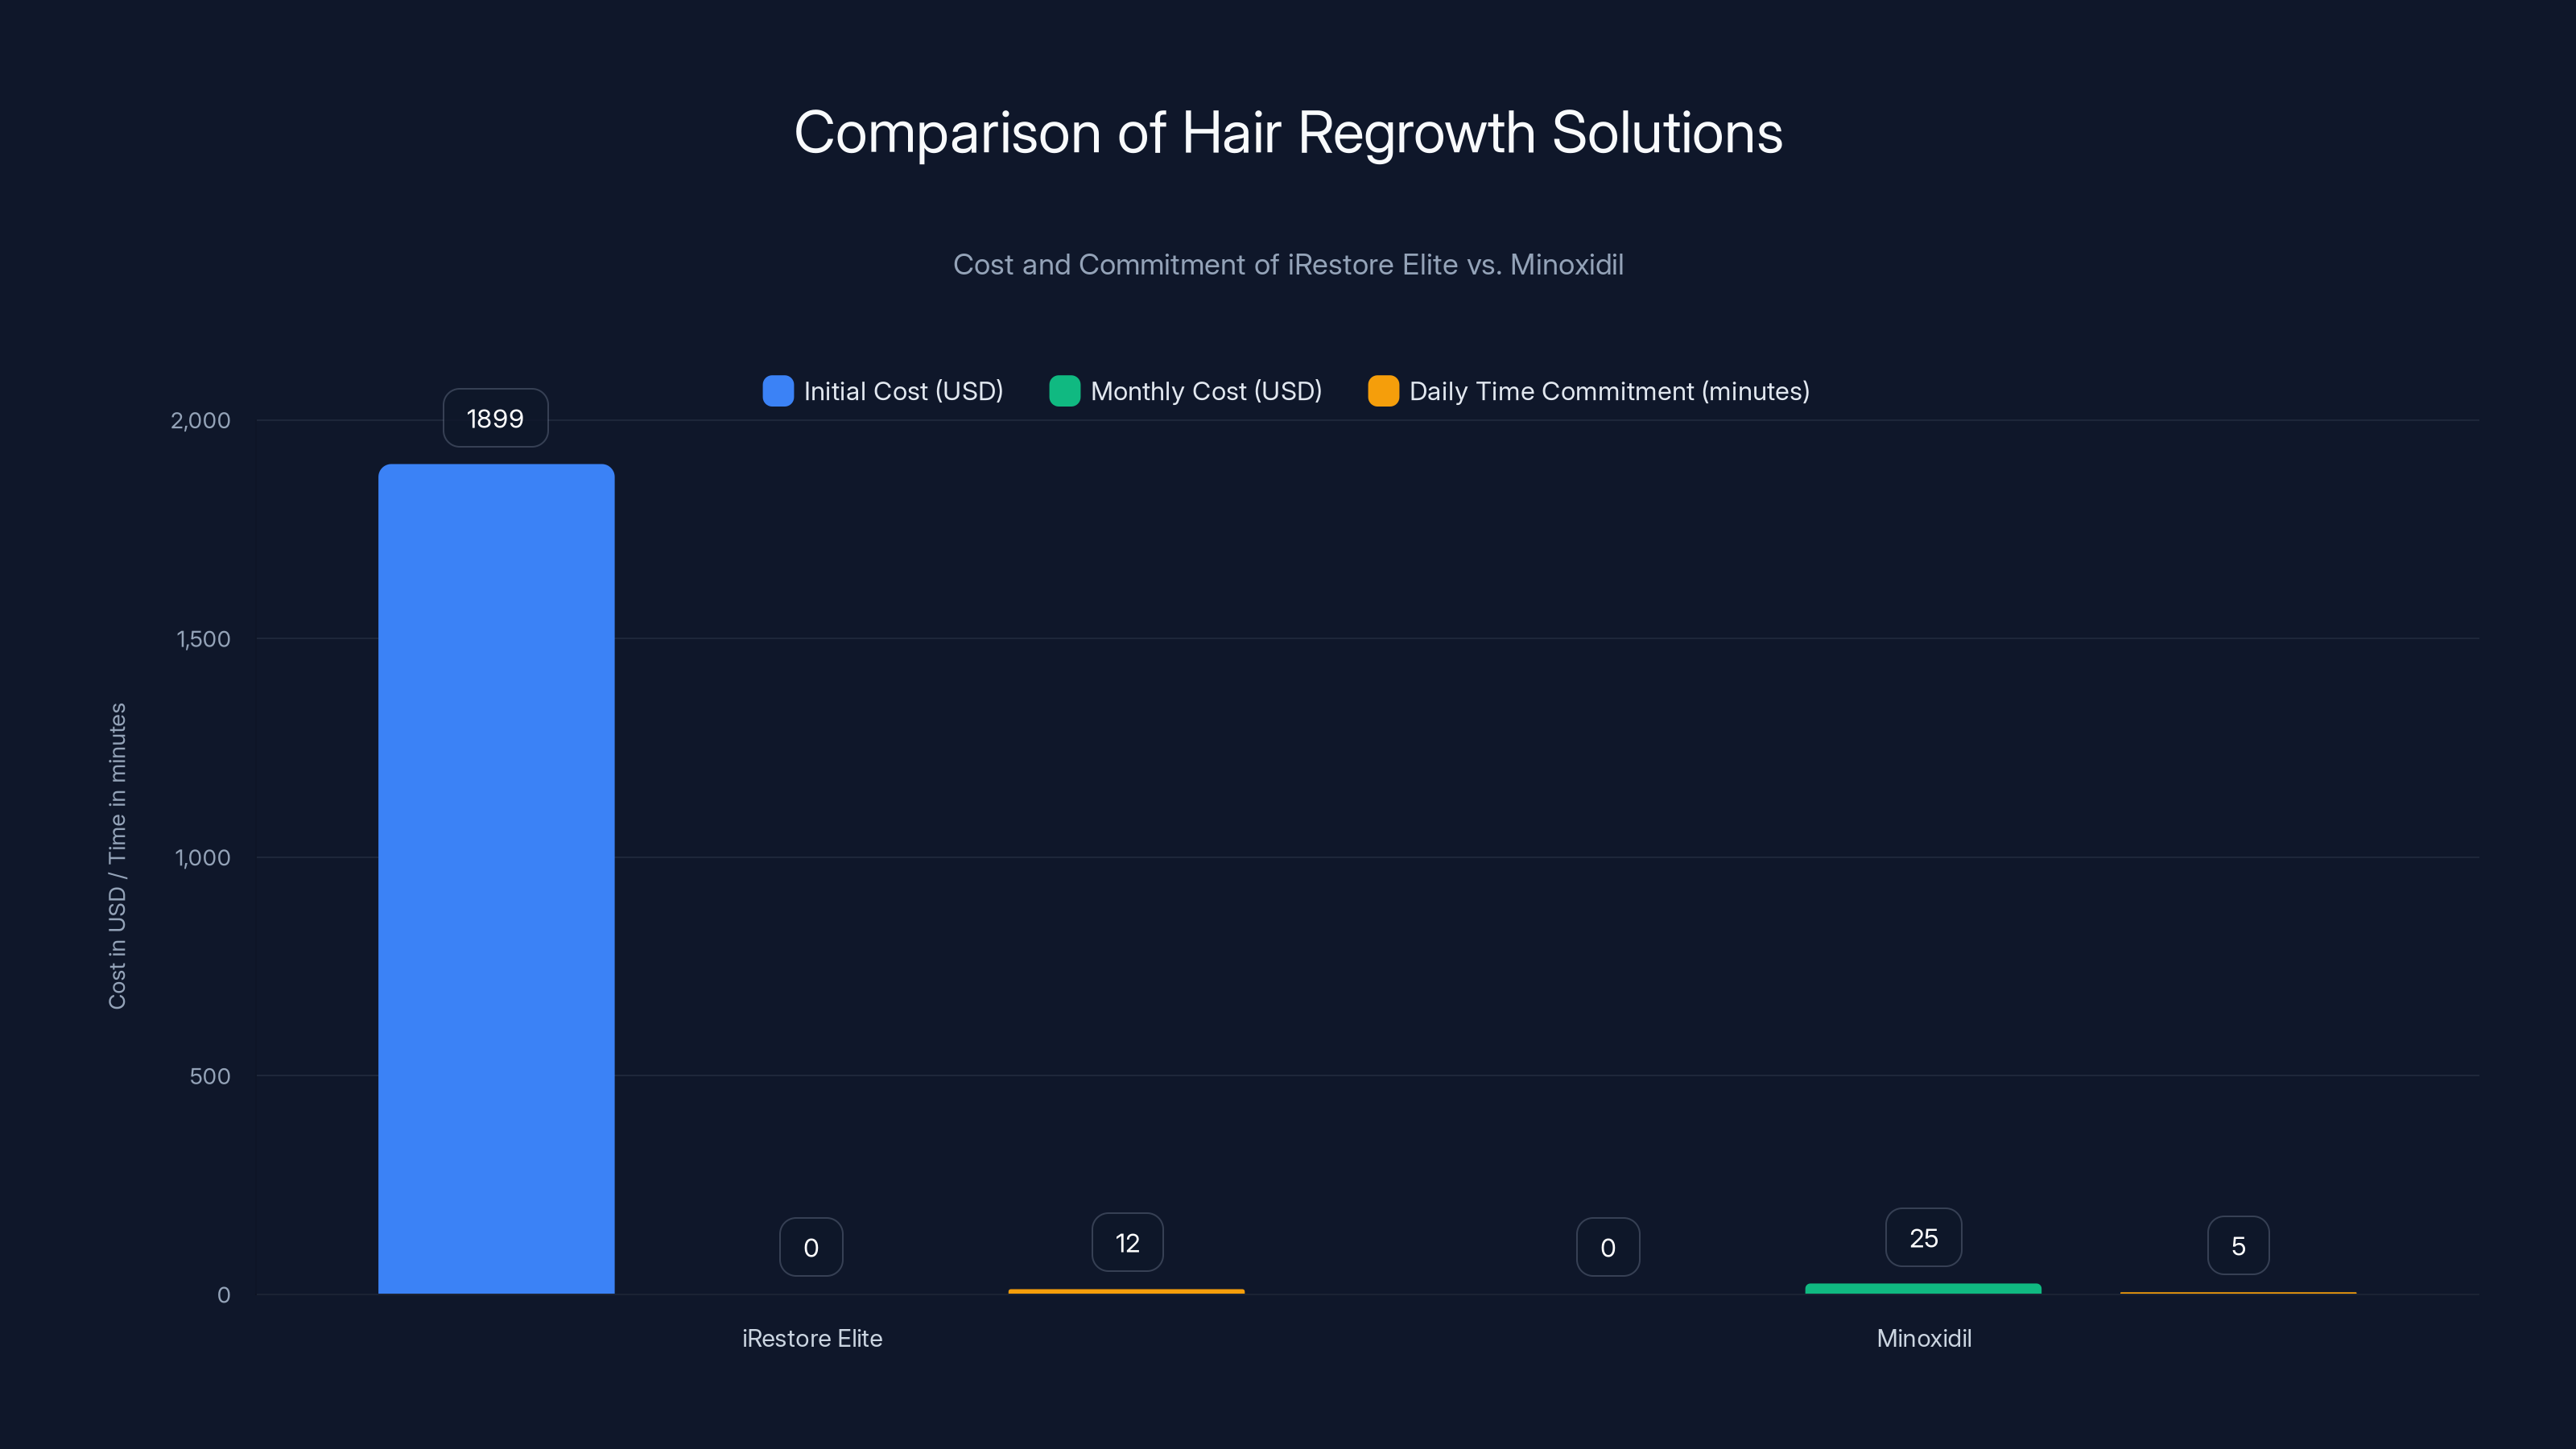Toggle visibility of the Monthly Cost (USD) series
This screenshot has width=2576, height=1449.
point(1205,391)
